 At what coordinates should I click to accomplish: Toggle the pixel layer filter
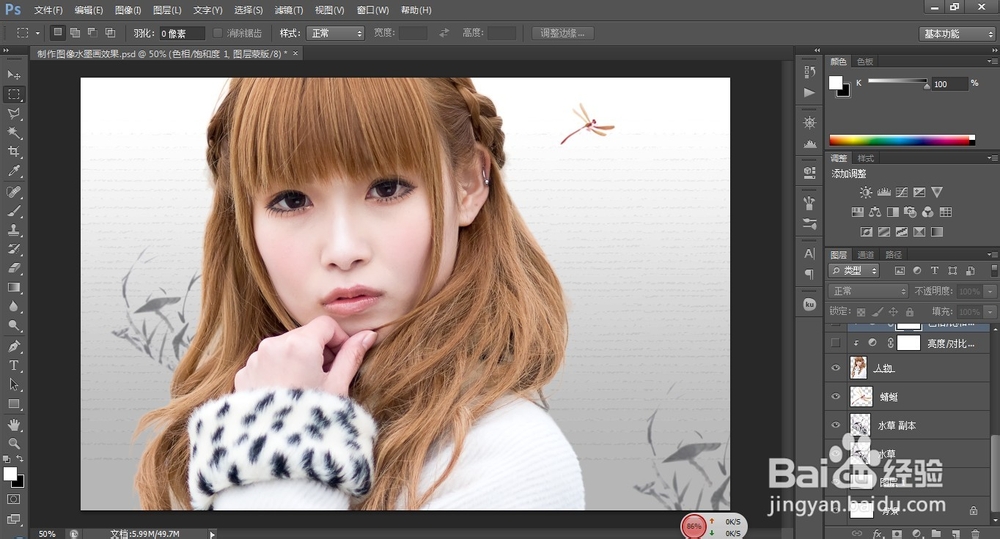(x=900, y=271)
